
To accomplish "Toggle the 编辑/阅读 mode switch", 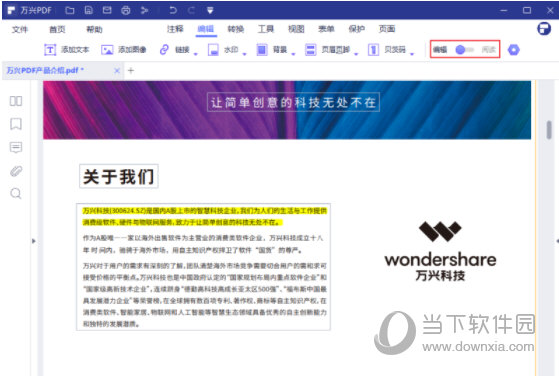I will pos(465,50).
